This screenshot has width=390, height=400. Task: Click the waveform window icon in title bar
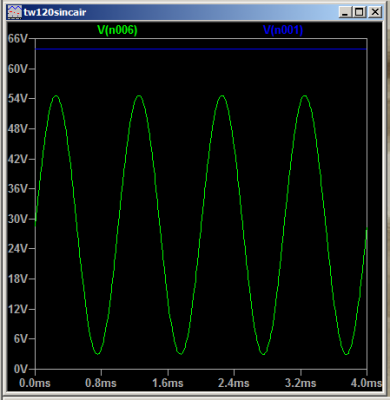[x=15, y=12]
